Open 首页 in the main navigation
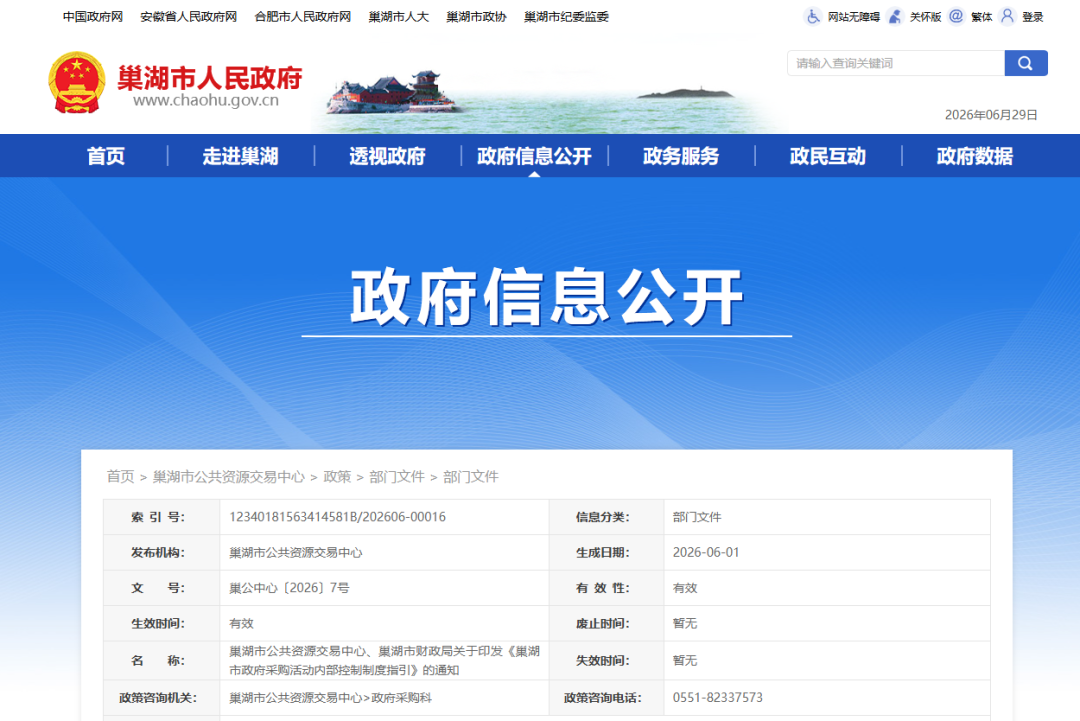The height and width of the screenshot is (721, 1080). (x=106, y=156)
